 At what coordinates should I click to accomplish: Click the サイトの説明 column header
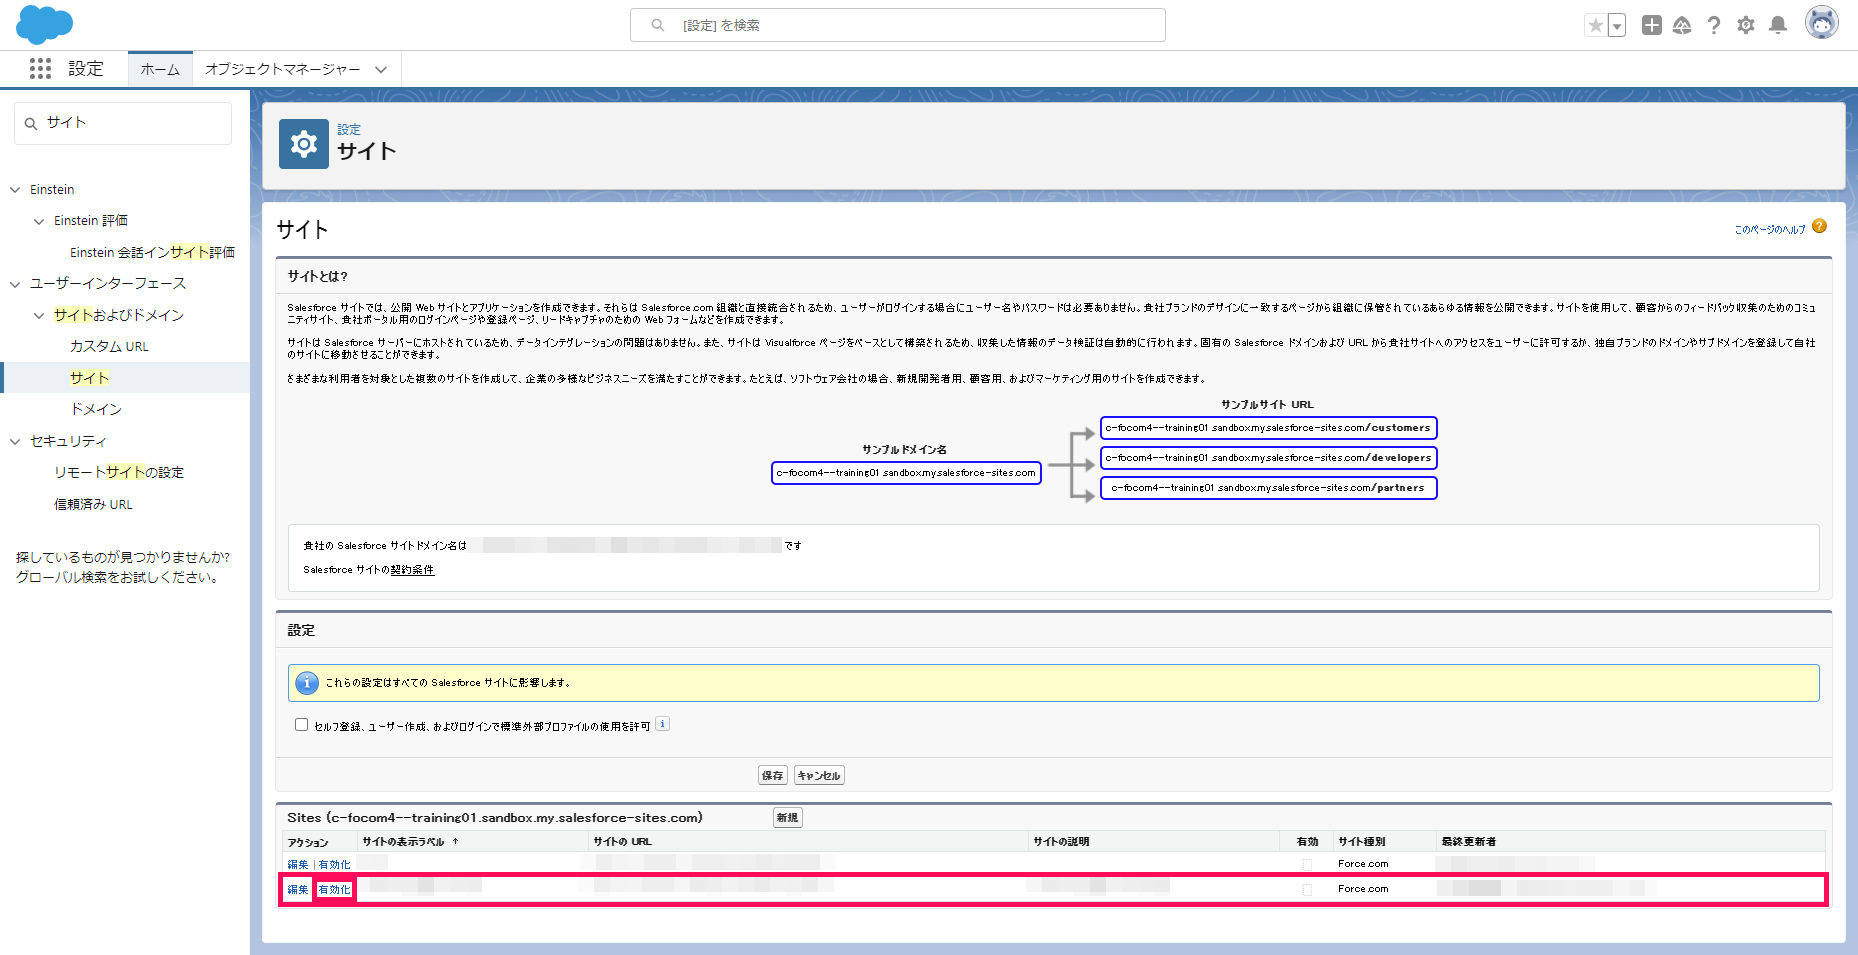1061,842
